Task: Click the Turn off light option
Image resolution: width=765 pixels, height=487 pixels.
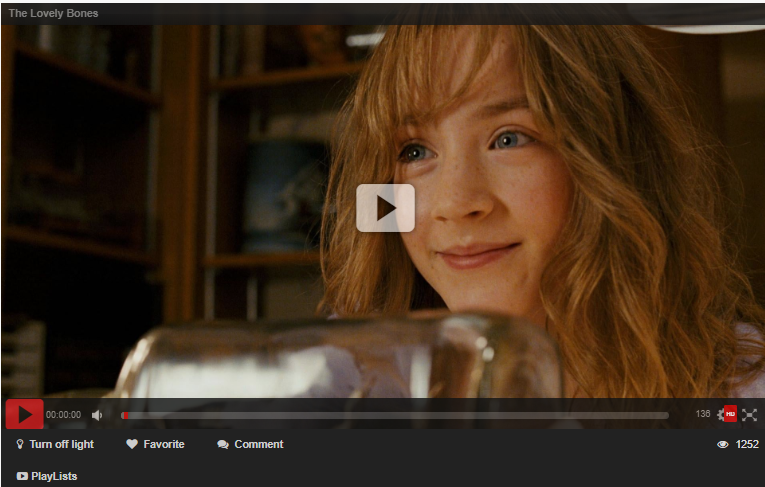Action: 55,444
